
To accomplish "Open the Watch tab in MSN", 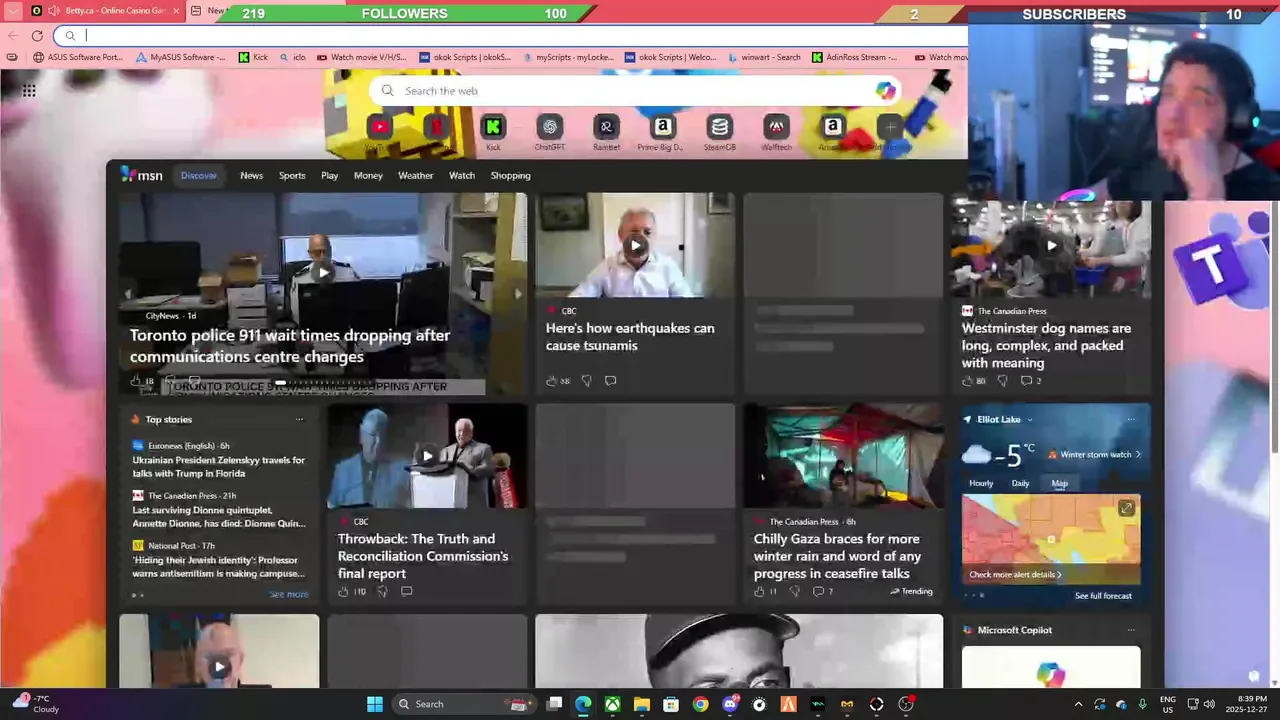I will (x=462, y=175).
